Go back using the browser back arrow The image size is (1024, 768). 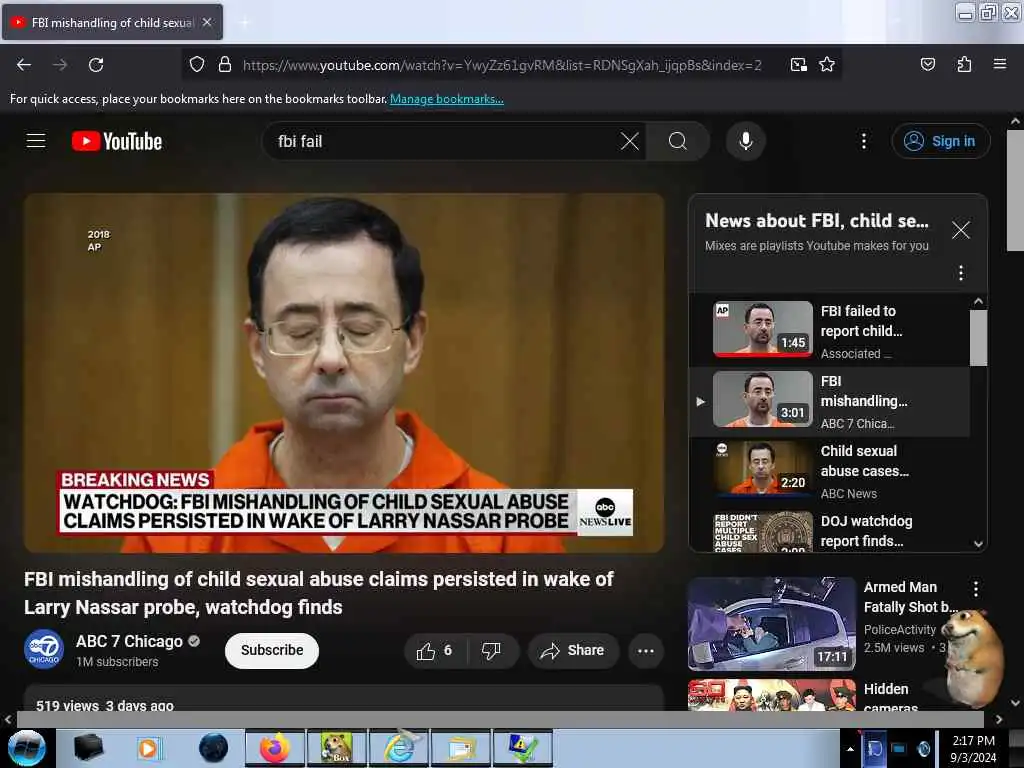[24, 65]
